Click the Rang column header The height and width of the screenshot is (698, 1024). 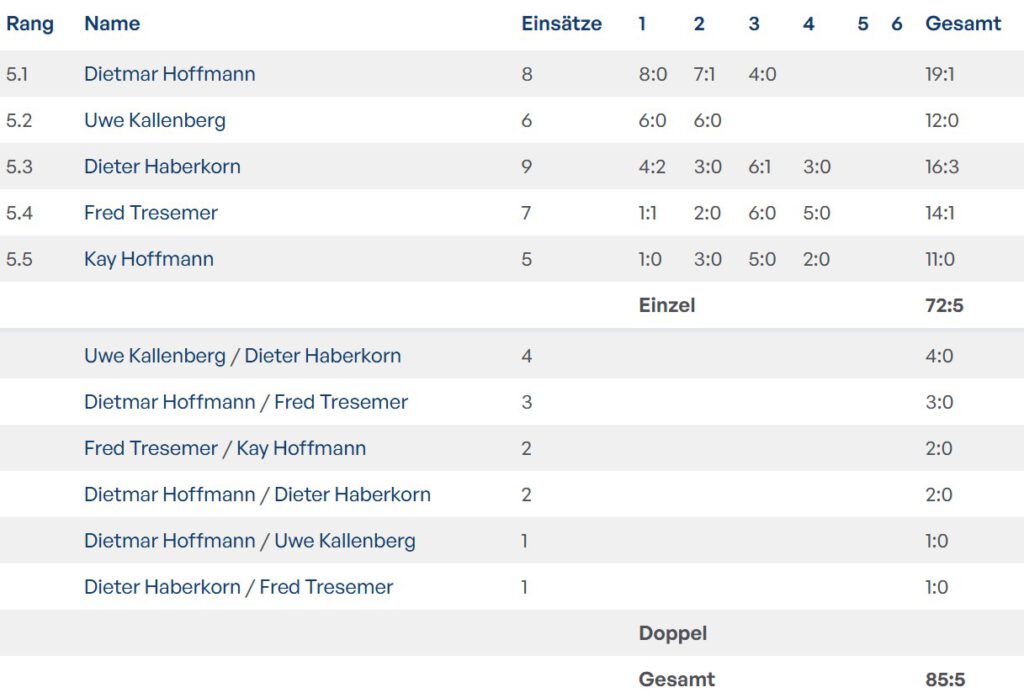[30, 24]
